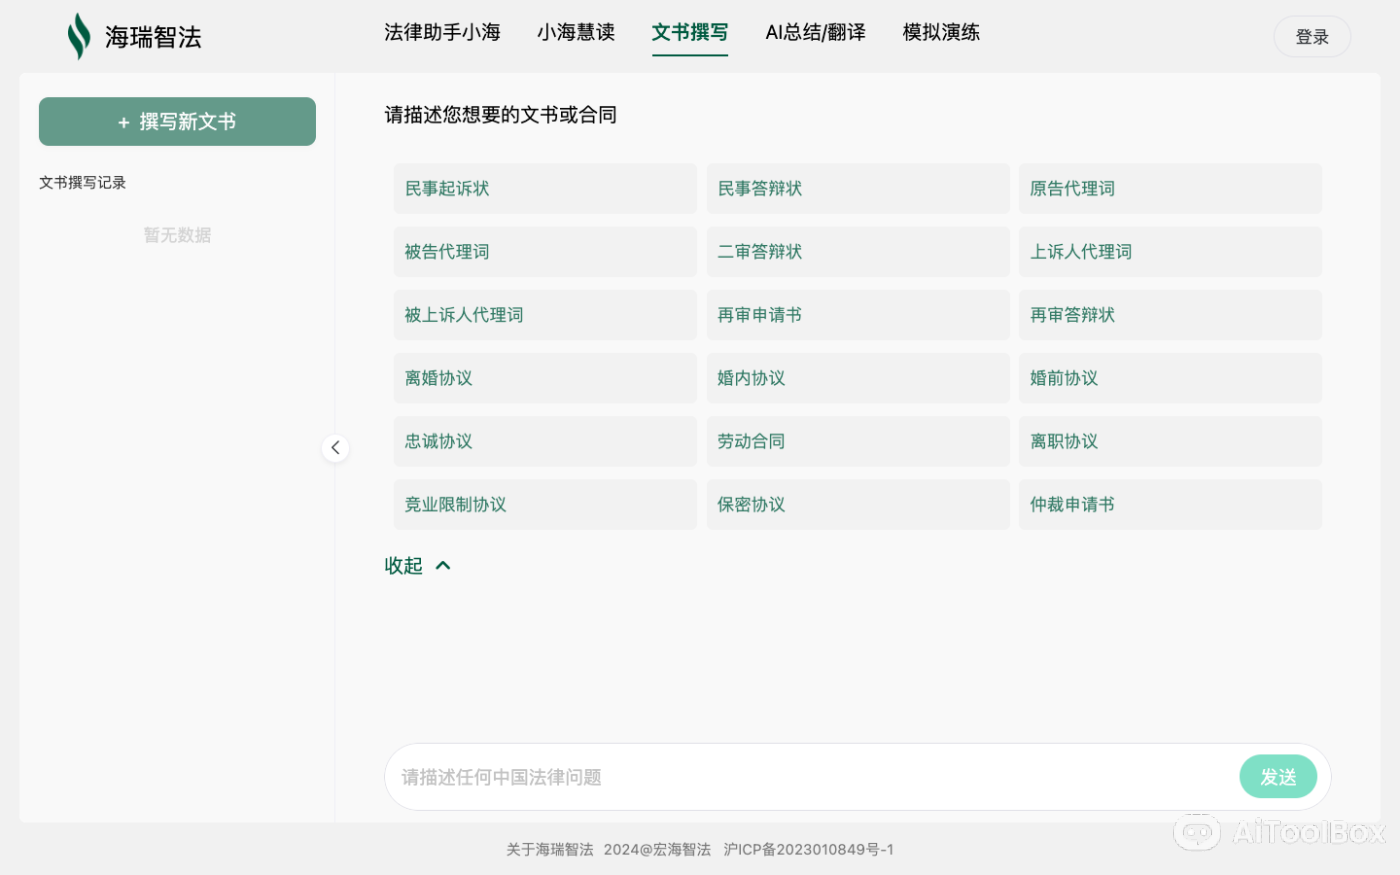The width and height of the screenshot is (1400, 875).
Task: Open 小海慧读 from the top menu
Action: pyautogui.click(x=575, y=32)
